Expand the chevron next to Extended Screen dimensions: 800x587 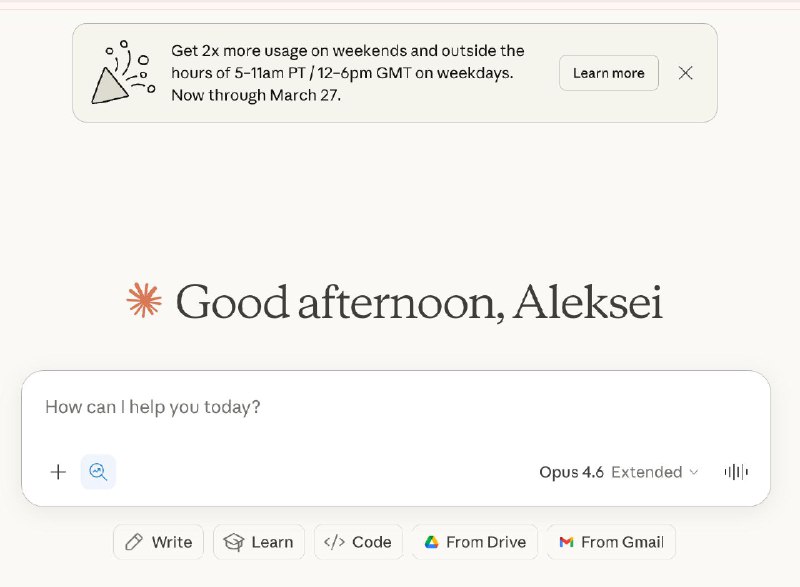(x=693, y=472)
